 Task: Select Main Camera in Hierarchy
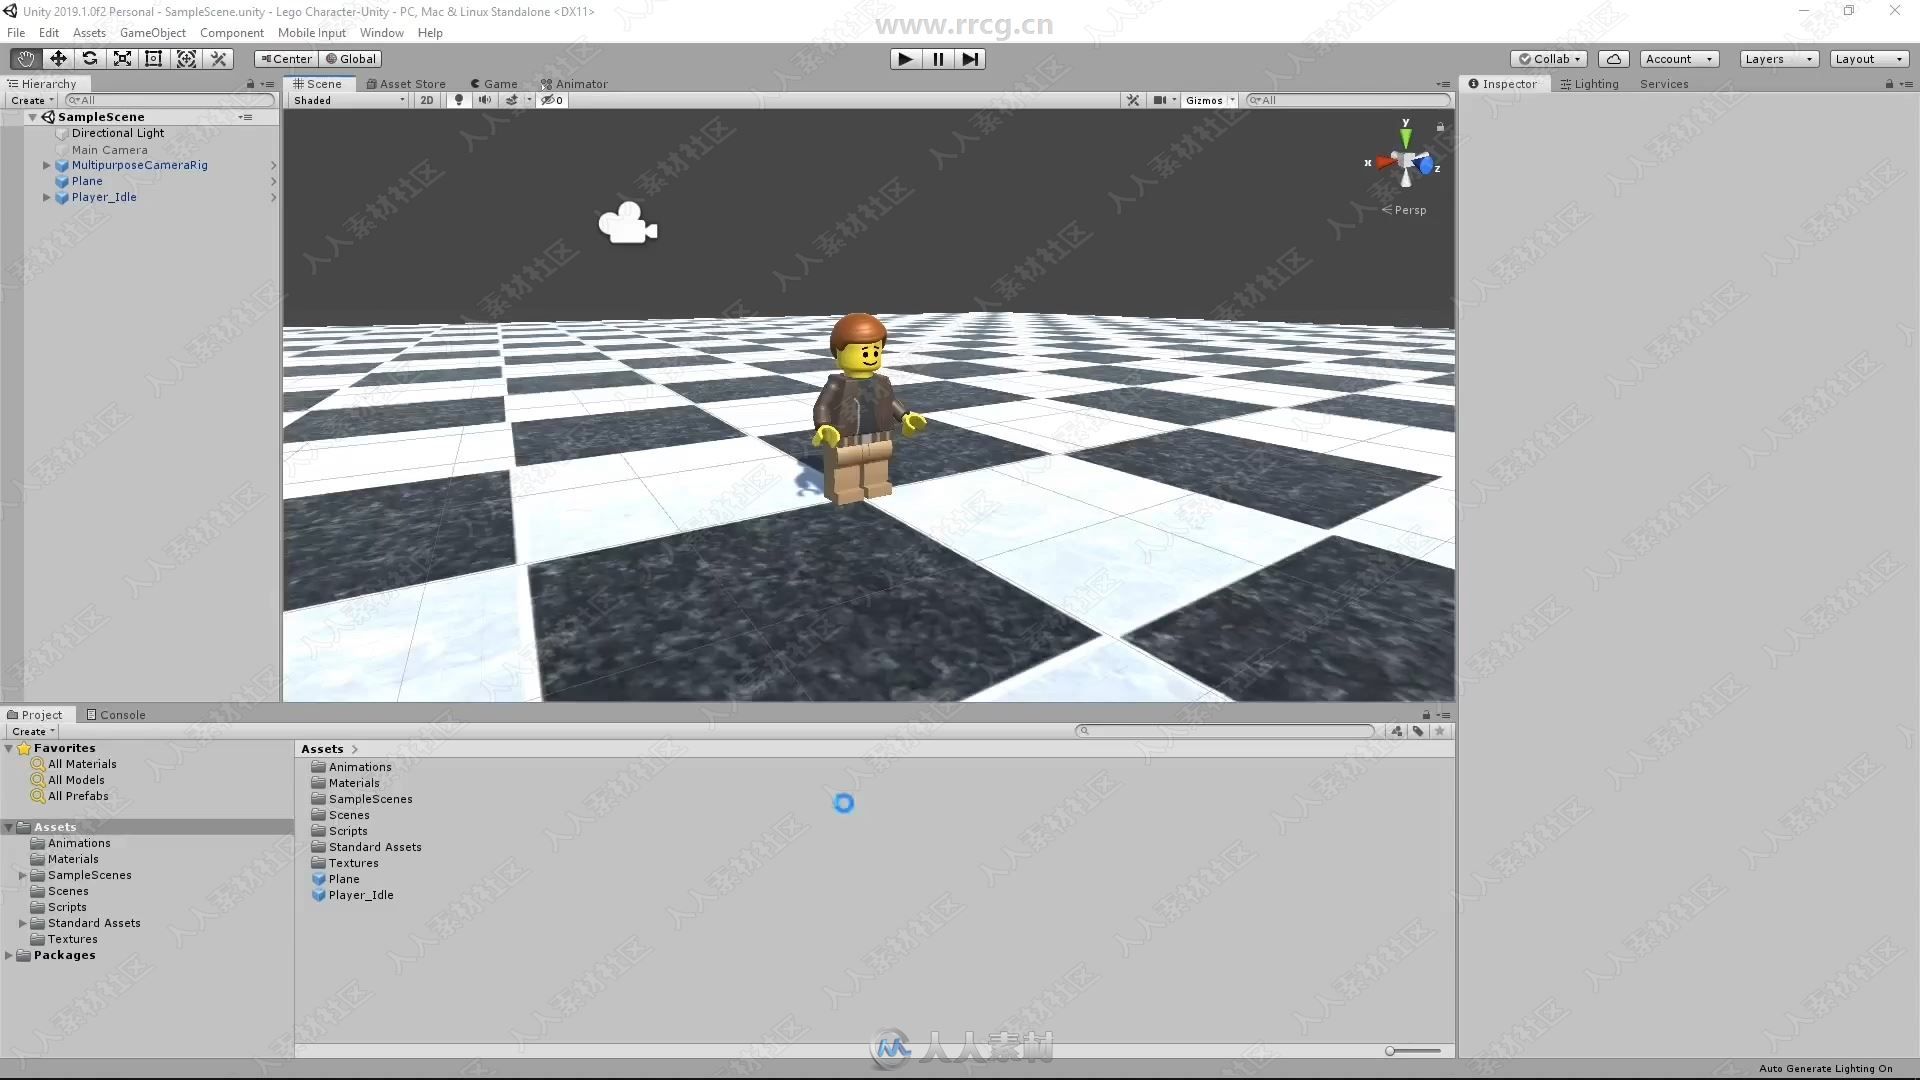[x=109, y=150]
